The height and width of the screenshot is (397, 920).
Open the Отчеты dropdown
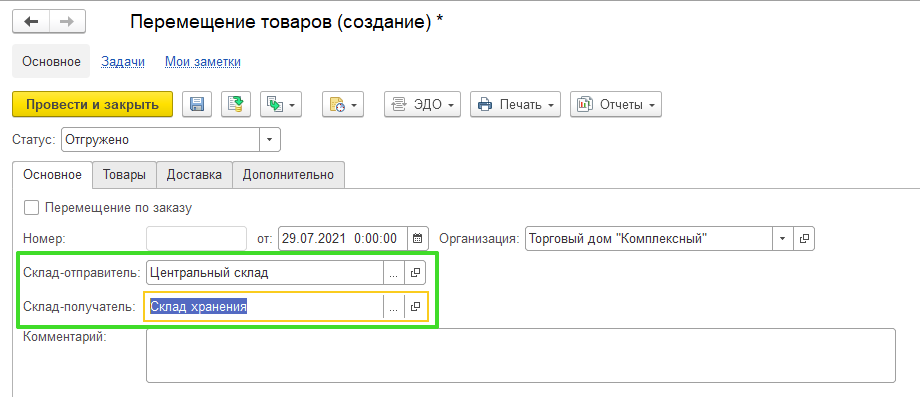pos(616,104)
